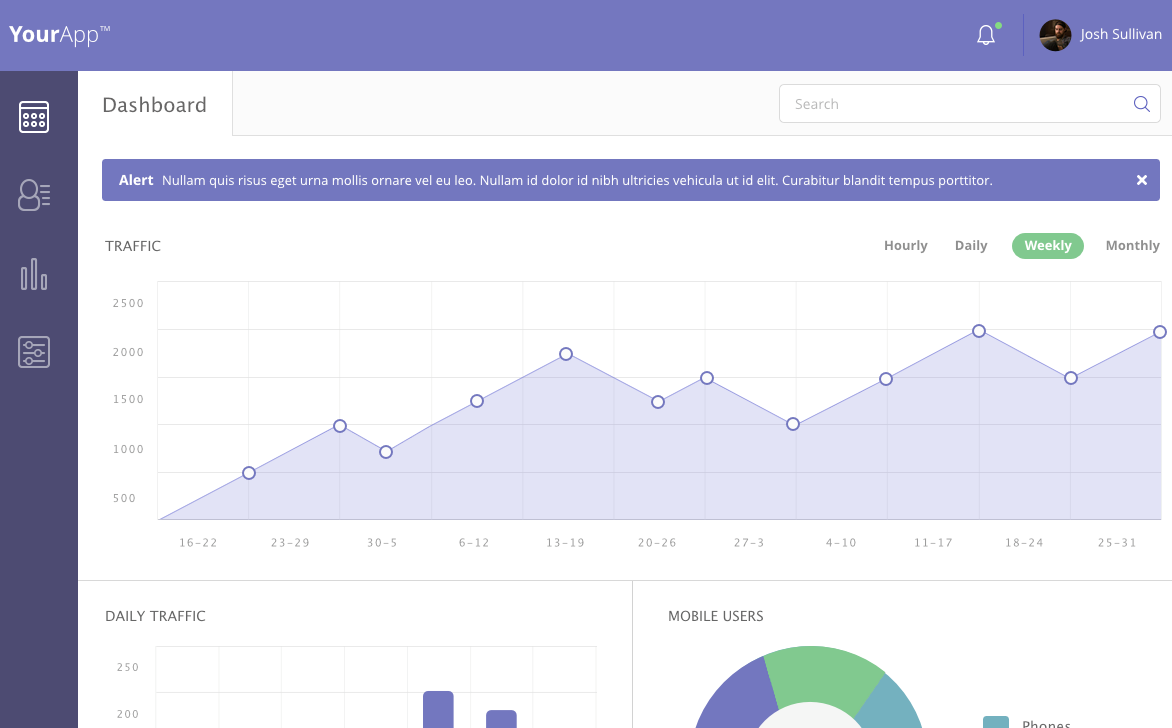Image resolution: width=1172 pixels, height=728 pixels.
Task: Click the Josh Sullivan username
Action: click(x=1120, y=34)
